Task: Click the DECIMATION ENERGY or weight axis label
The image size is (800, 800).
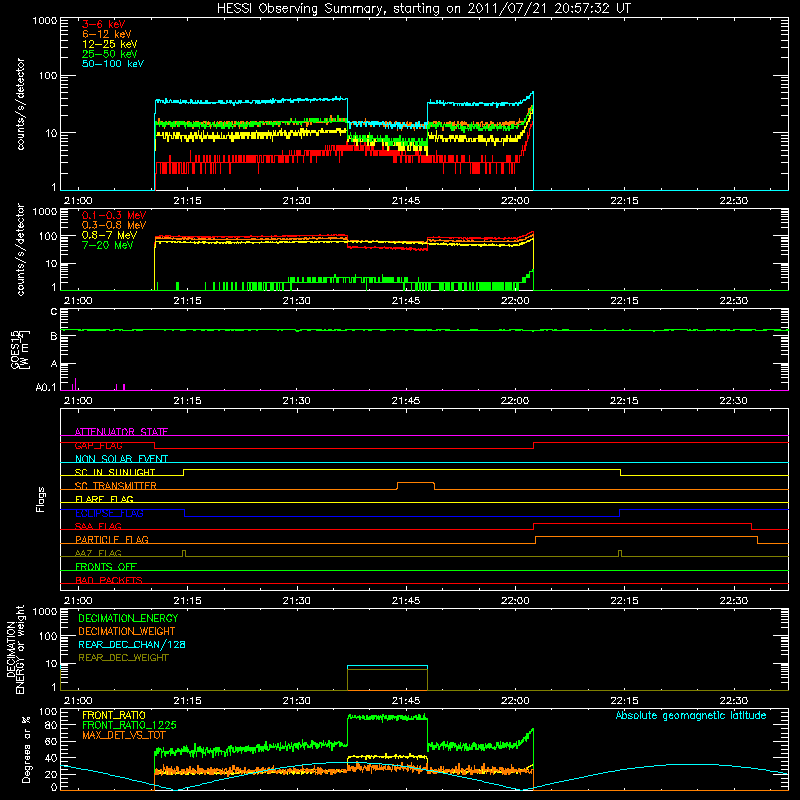Action: pos(15,649)
